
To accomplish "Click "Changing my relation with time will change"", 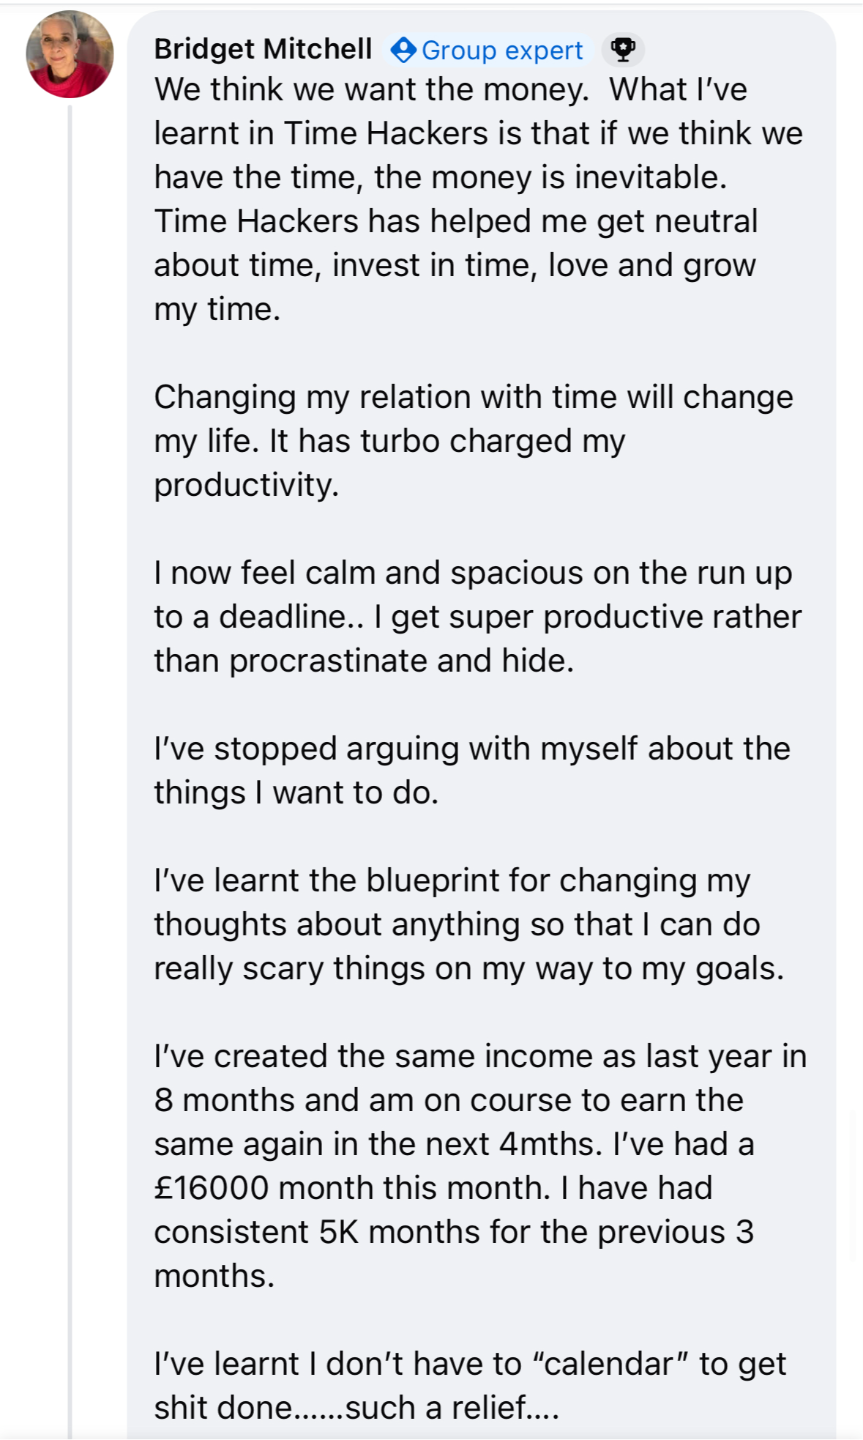I will coord(473,397).
